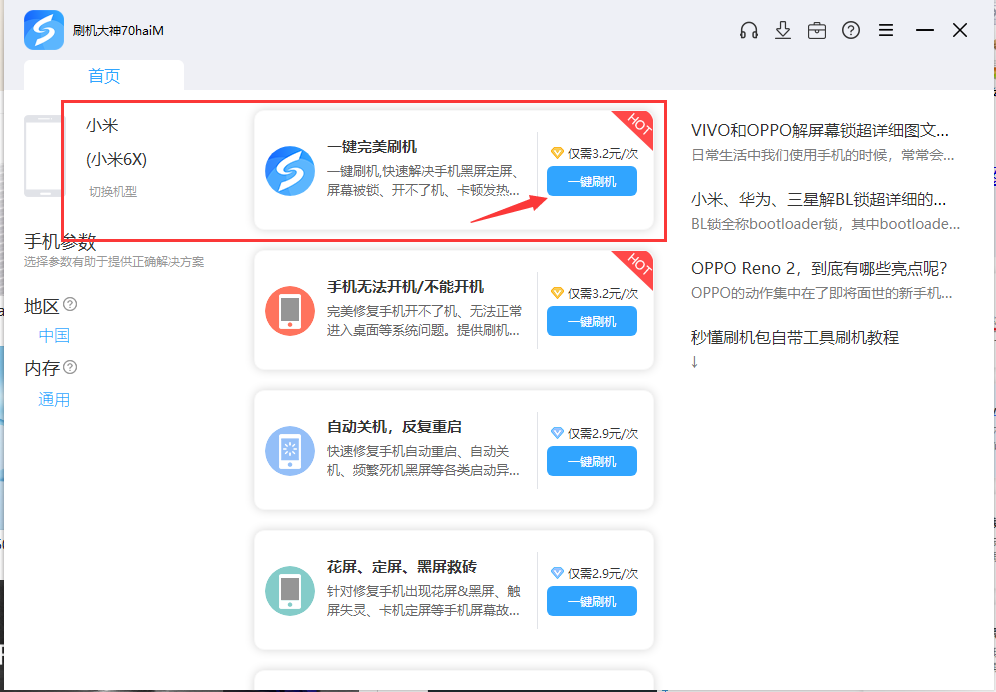996x692 pixels.
Task: Minimize the 刷机大神 window
Action: point(925,30)
